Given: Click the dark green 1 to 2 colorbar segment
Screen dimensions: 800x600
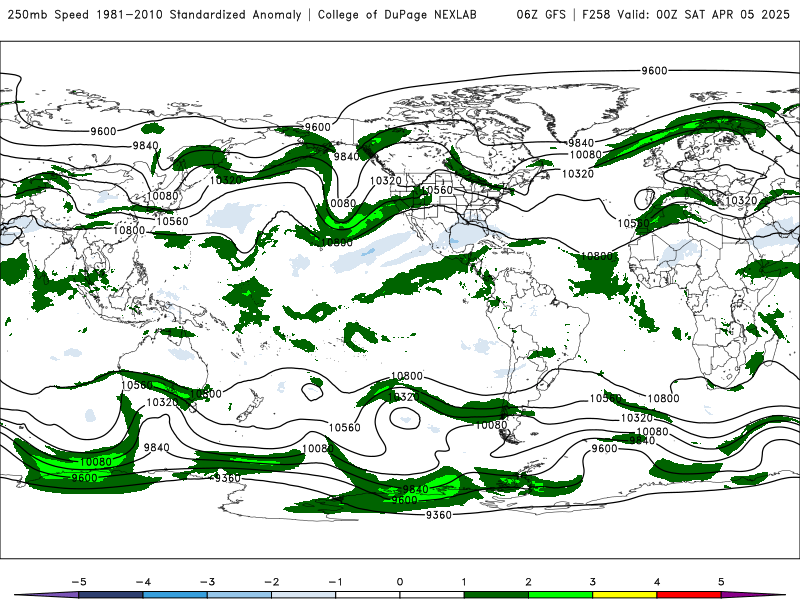Looking at the screenshot, I should pos(496,595).
